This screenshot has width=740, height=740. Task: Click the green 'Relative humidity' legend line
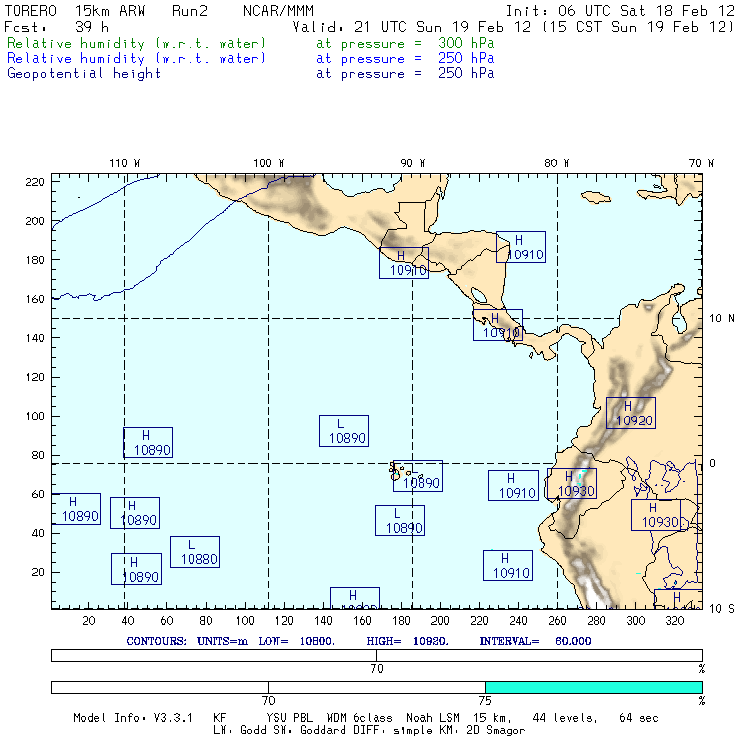coord(251,43)
